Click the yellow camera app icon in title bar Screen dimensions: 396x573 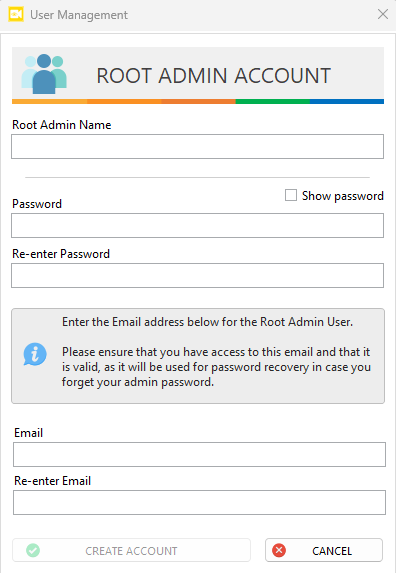16,15
